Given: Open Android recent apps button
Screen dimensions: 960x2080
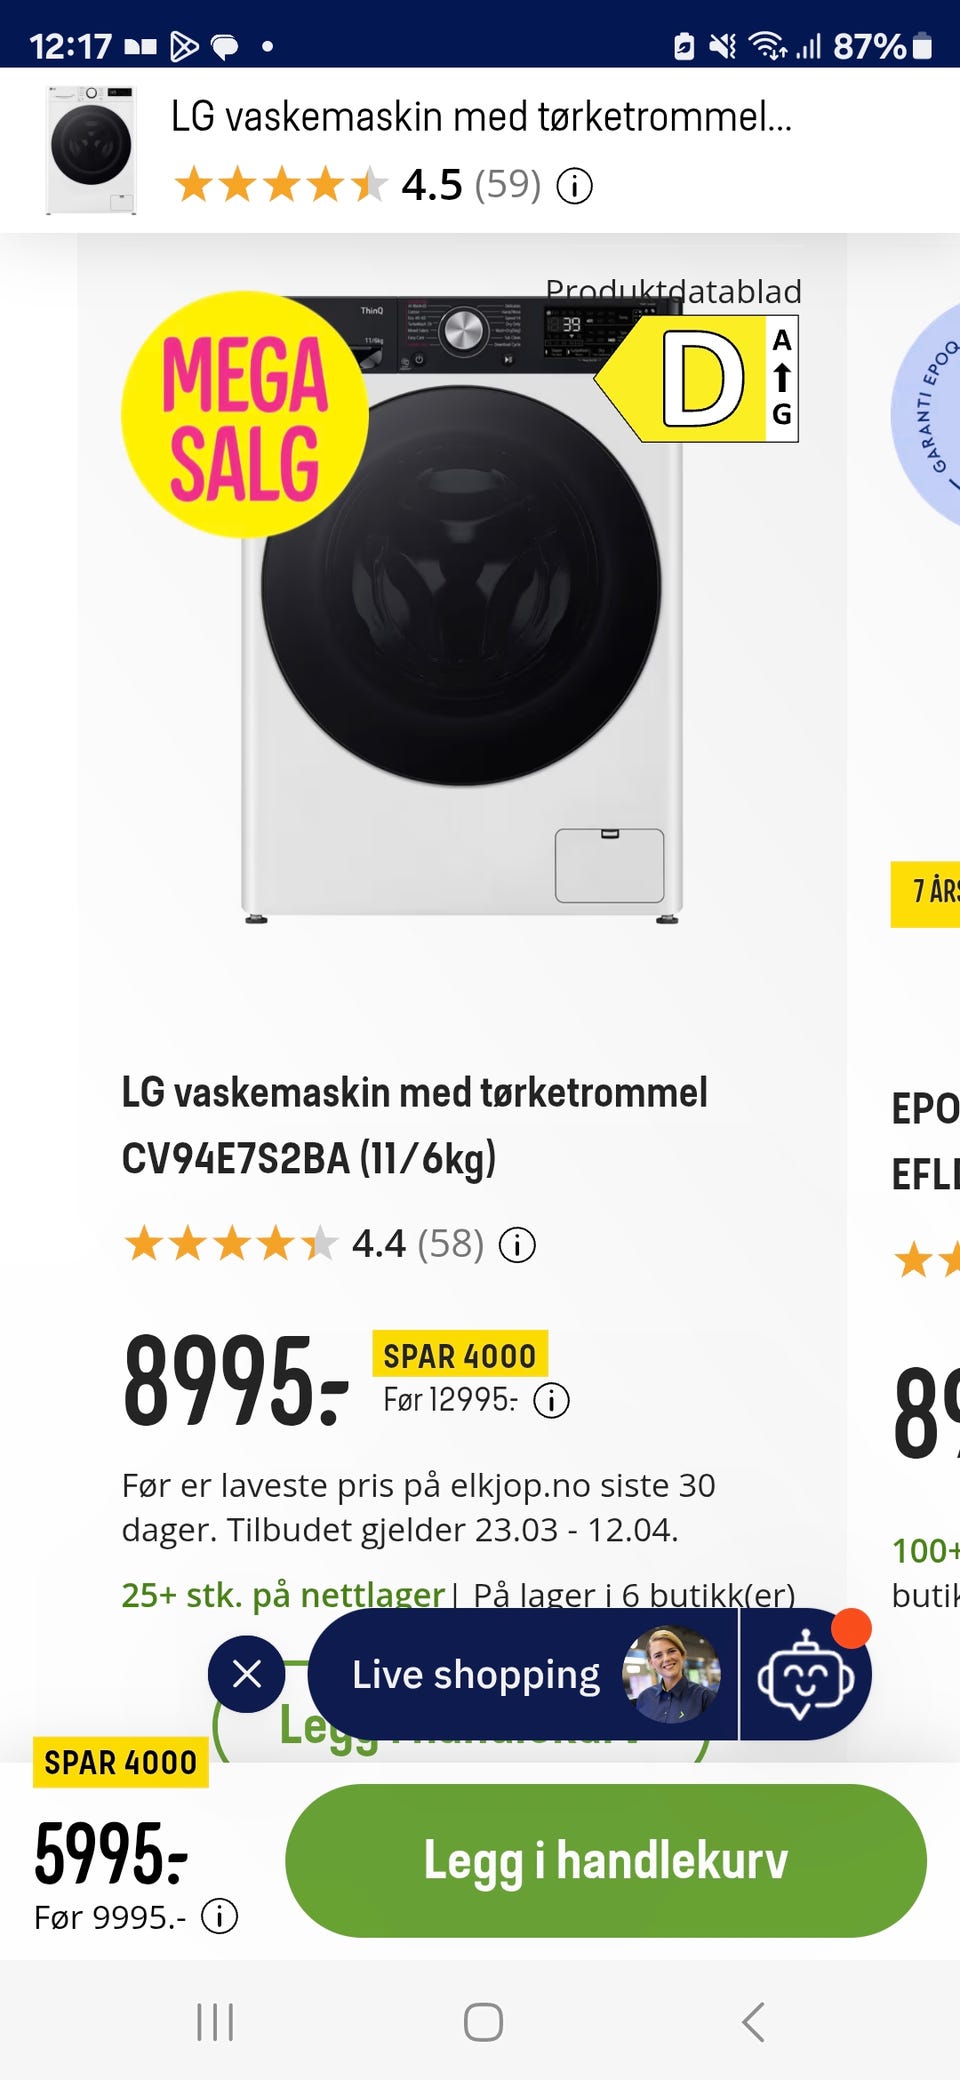Looking at the screenshot, I should [x=215, y=2022].
